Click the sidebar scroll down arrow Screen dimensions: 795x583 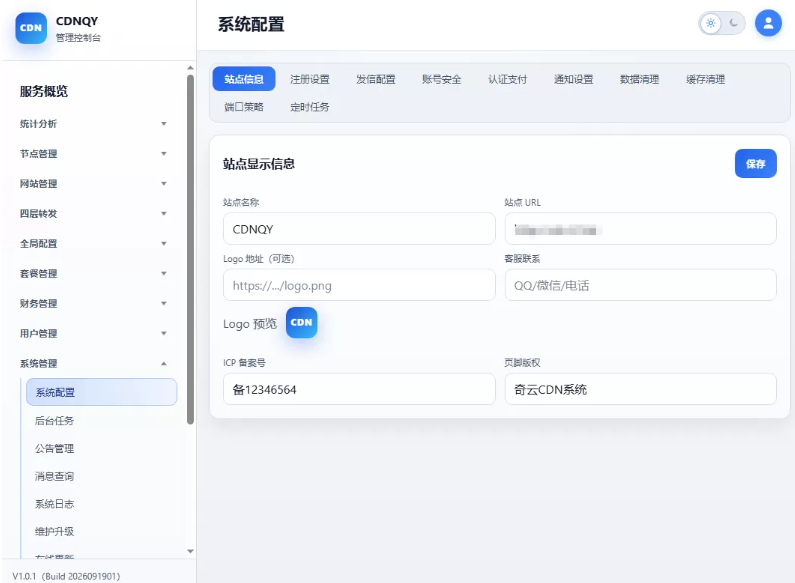[190, 551]
